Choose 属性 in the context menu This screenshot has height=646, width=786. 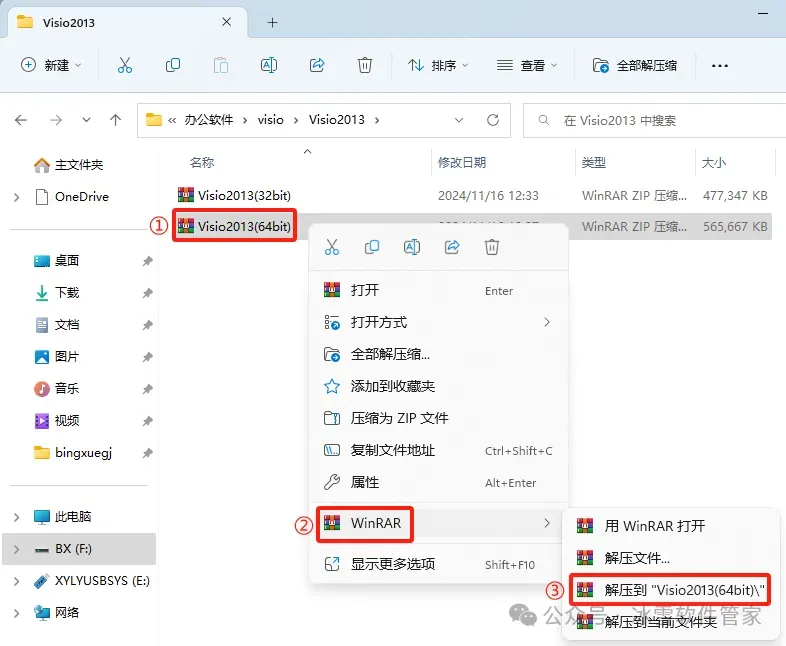(x=439, y=482)
